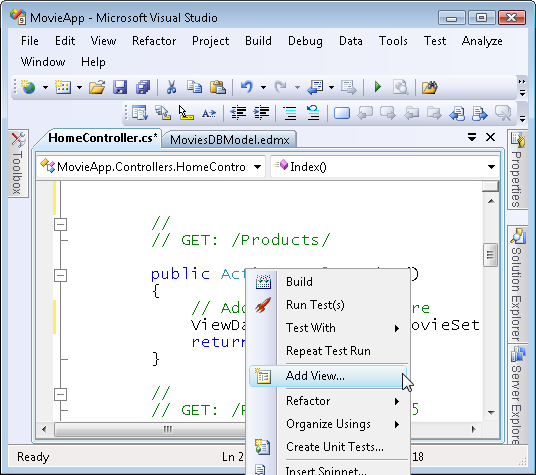Click the Cut scissors icon
Image resolution: width=536 pixels, height=475 pixels.
point(171,87)
